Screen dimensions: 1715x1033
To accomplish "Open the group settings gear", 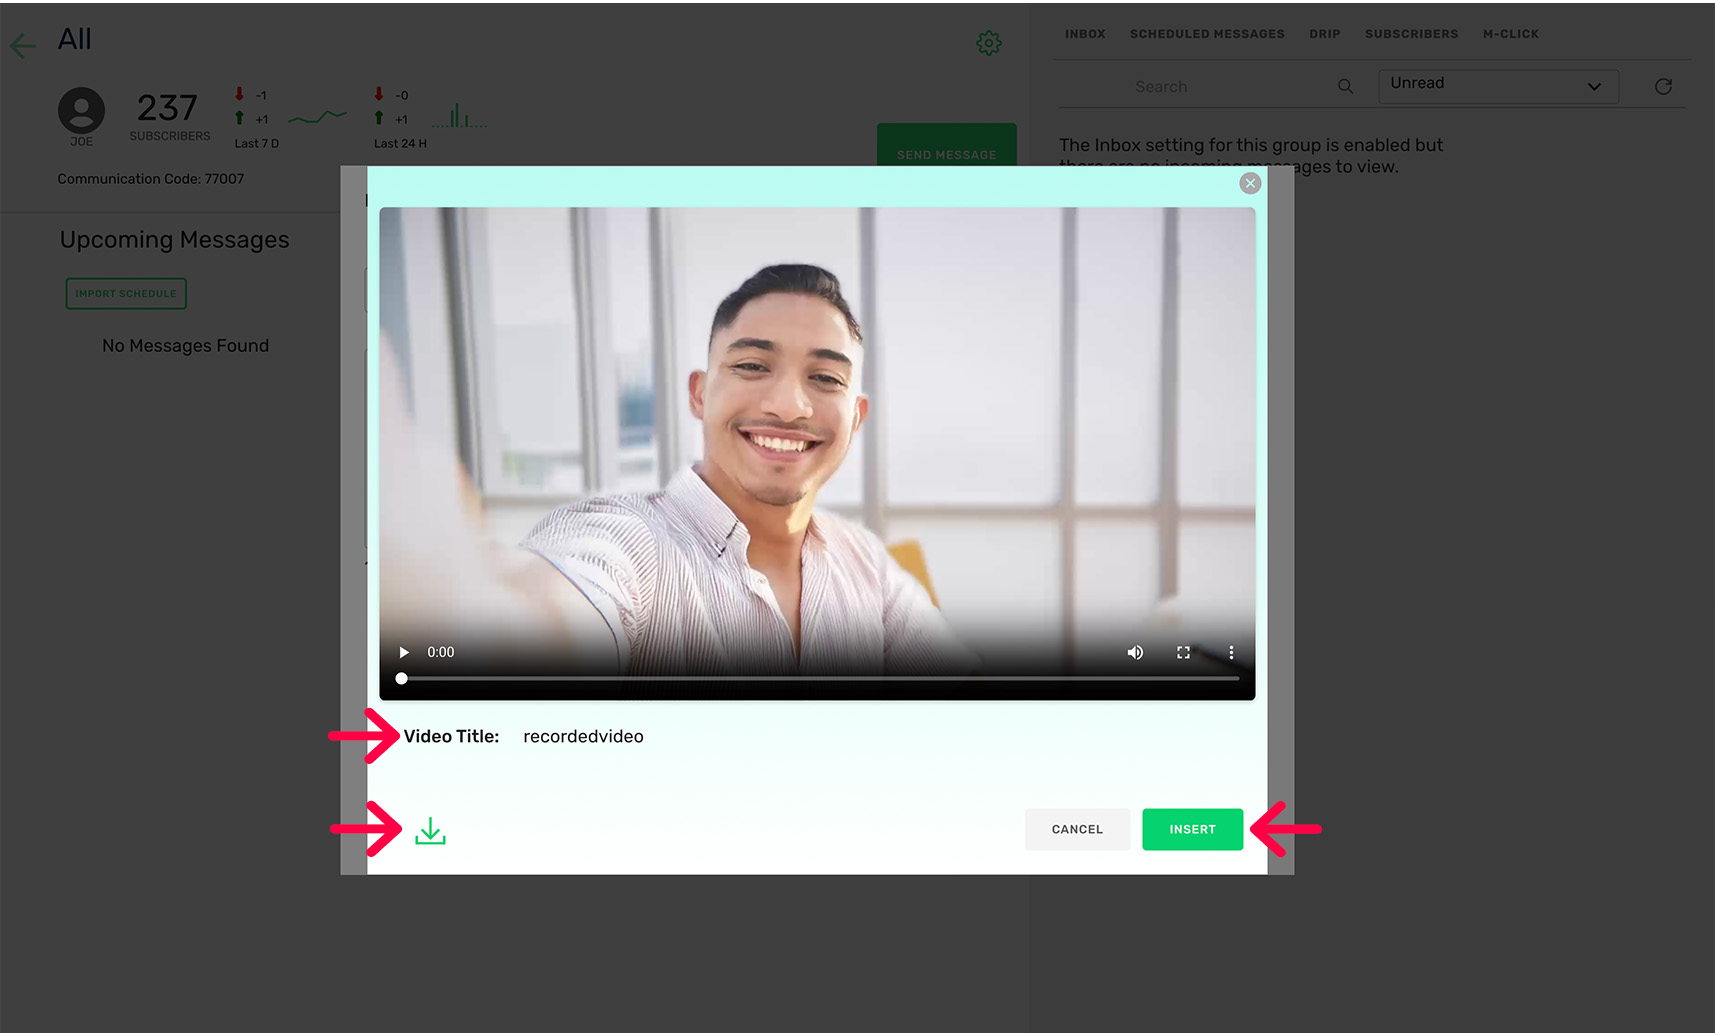I will pos(988,43).
